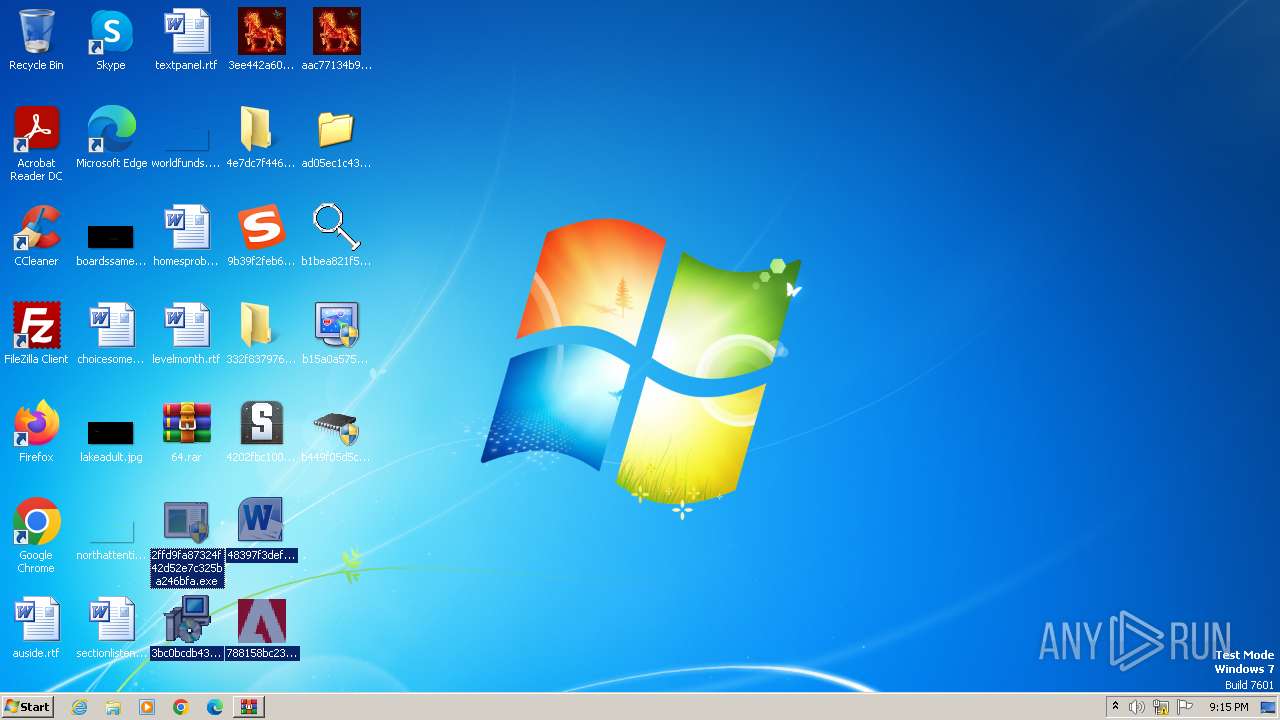Open the volume speaker tray icon

point(1137,707)
